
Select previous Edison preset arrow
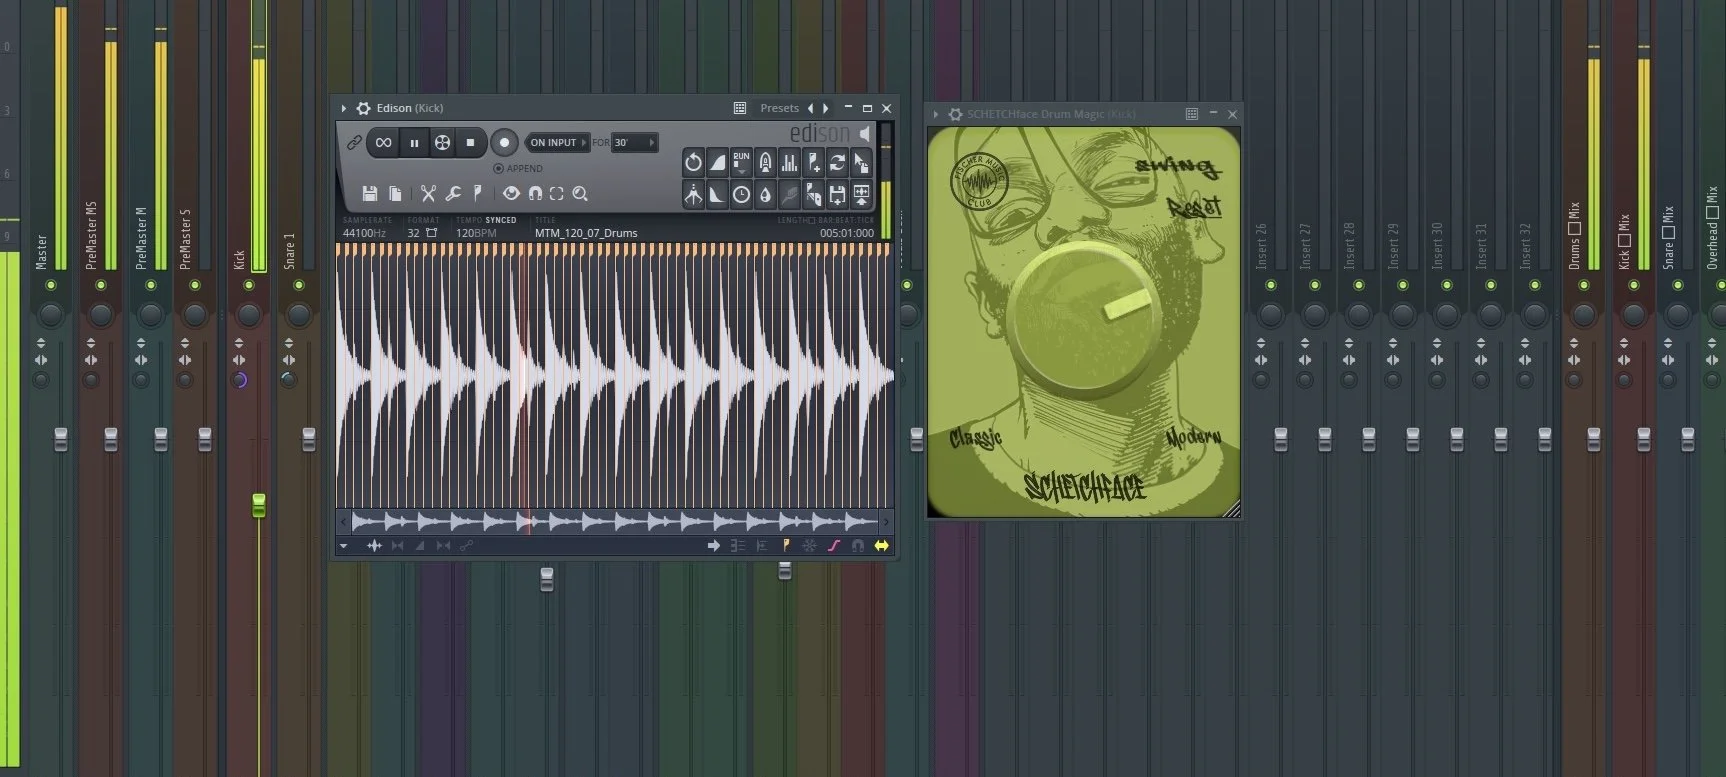click(810, 108)
